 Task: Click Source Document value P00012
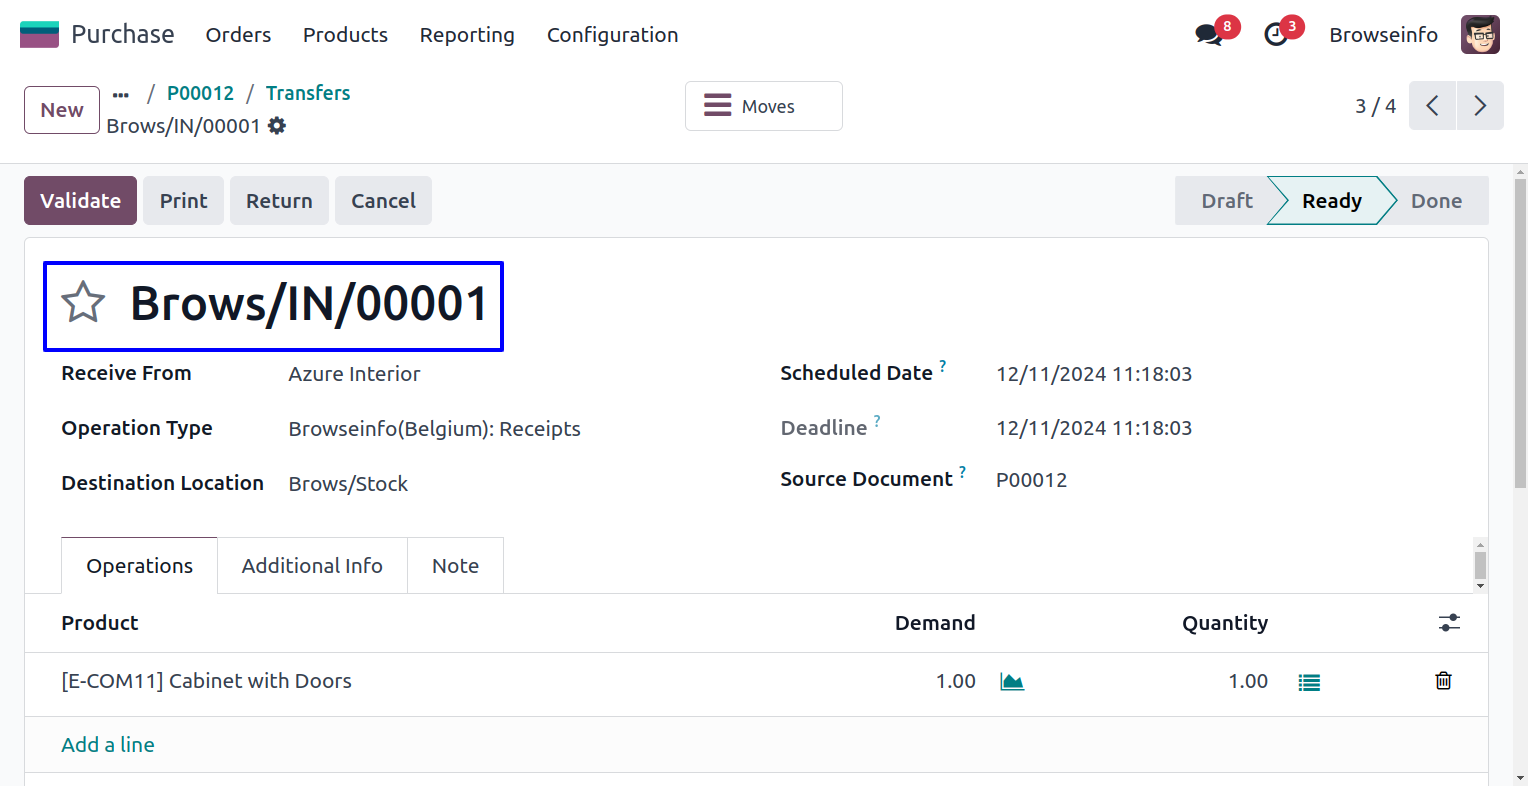click(1031, 480)
